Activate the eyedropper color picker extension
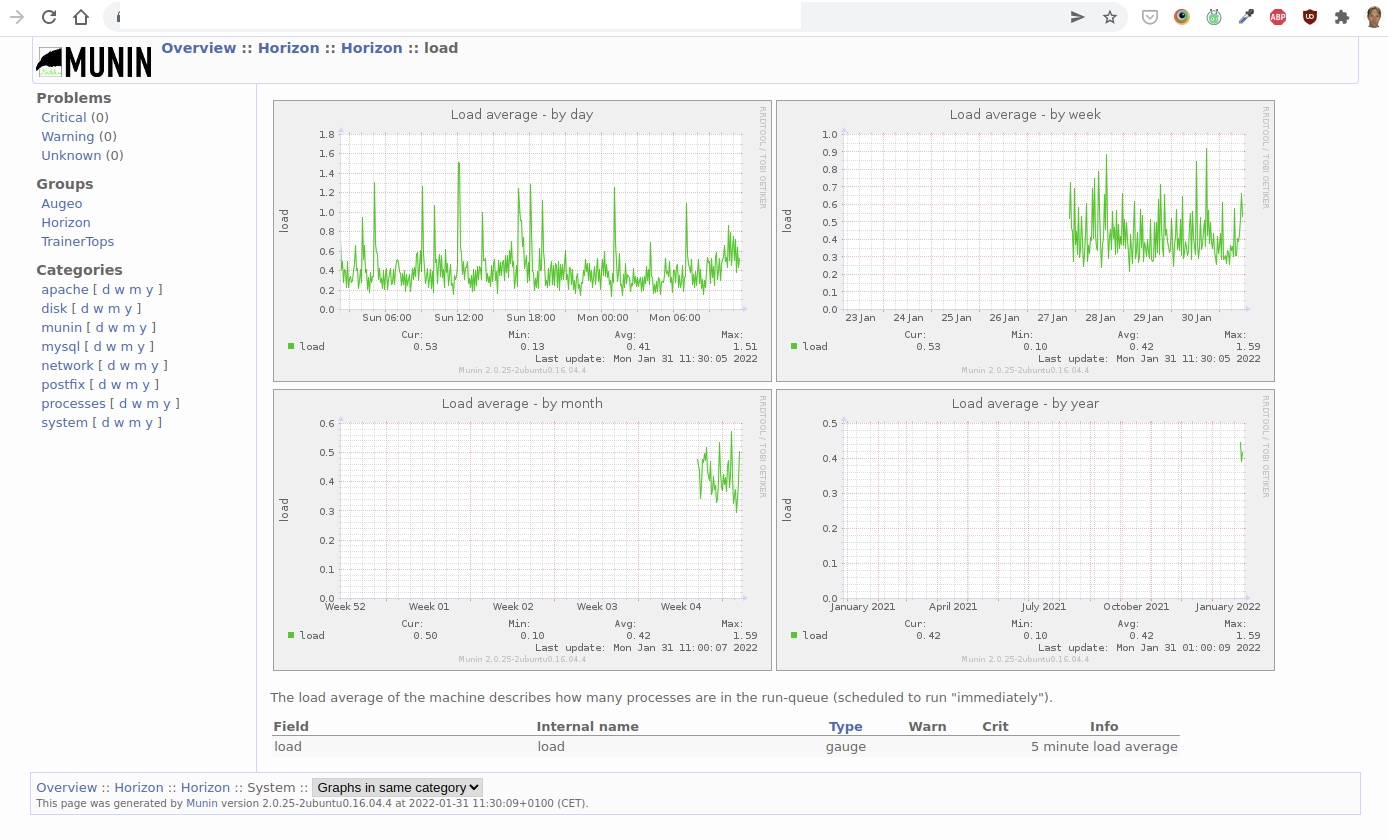This screenshot has height=840, width=1388. coord(1246,17)
